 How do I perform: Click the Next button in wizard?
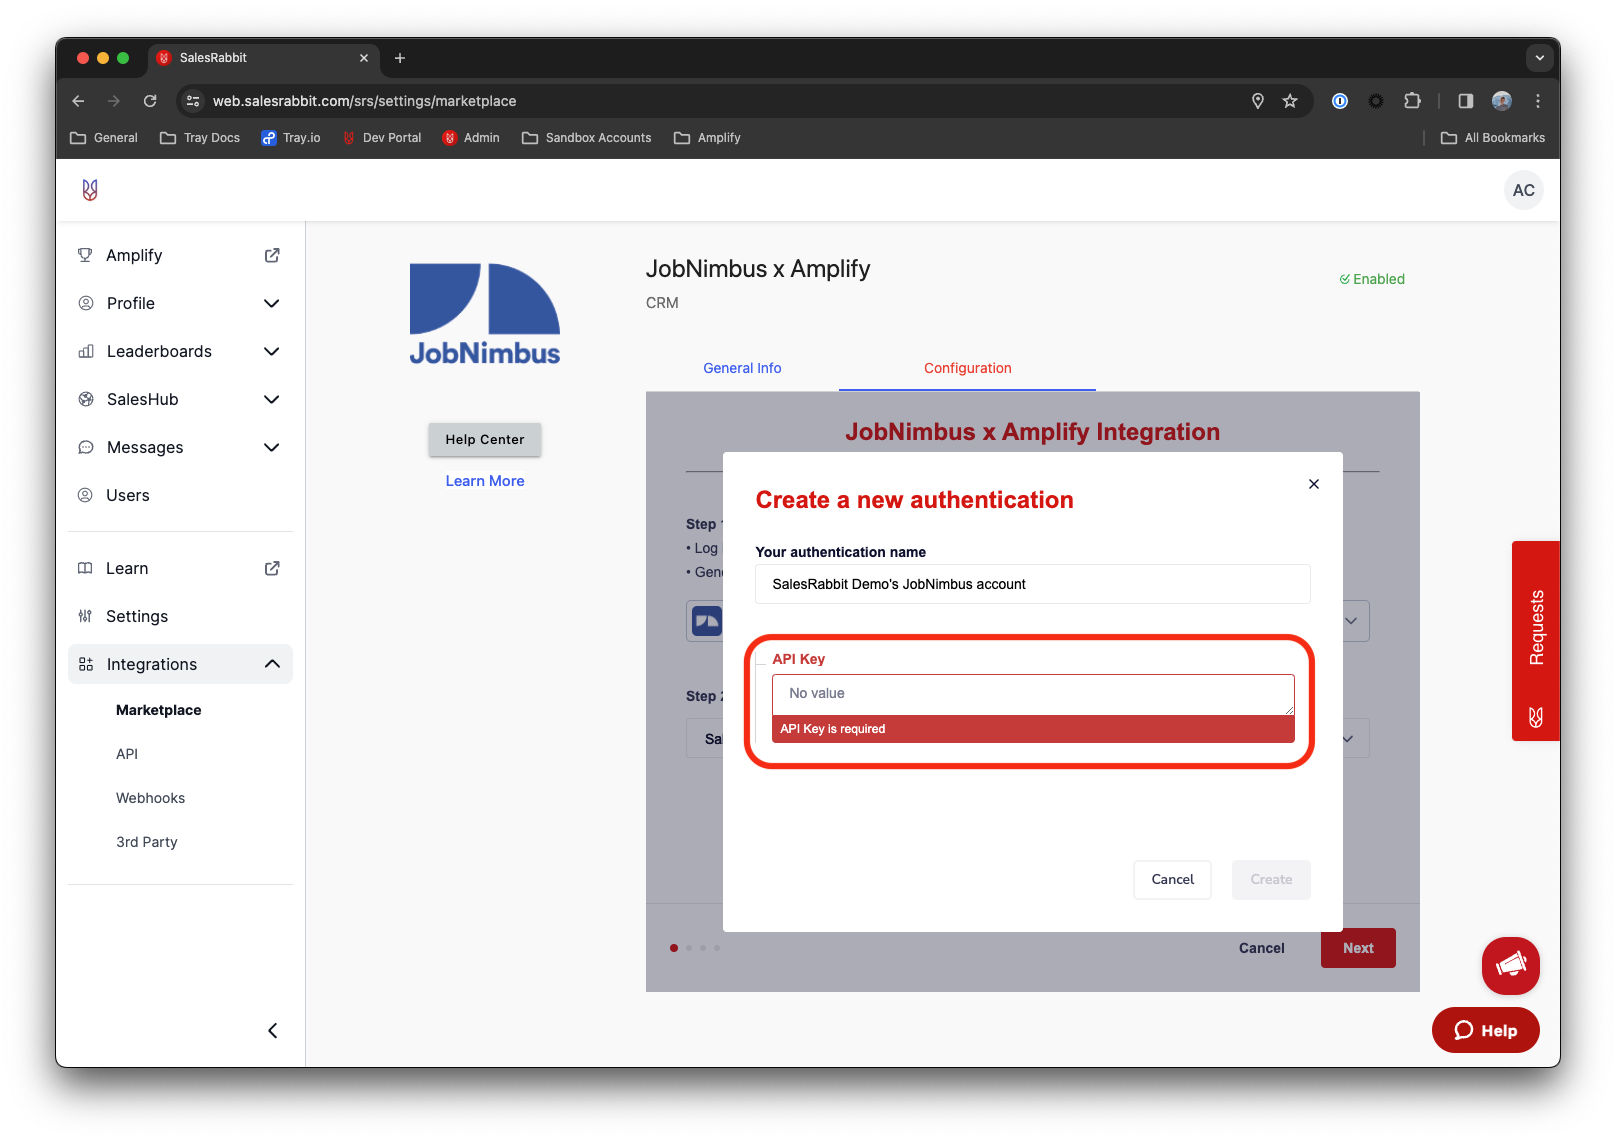(x=1358, y=948)
